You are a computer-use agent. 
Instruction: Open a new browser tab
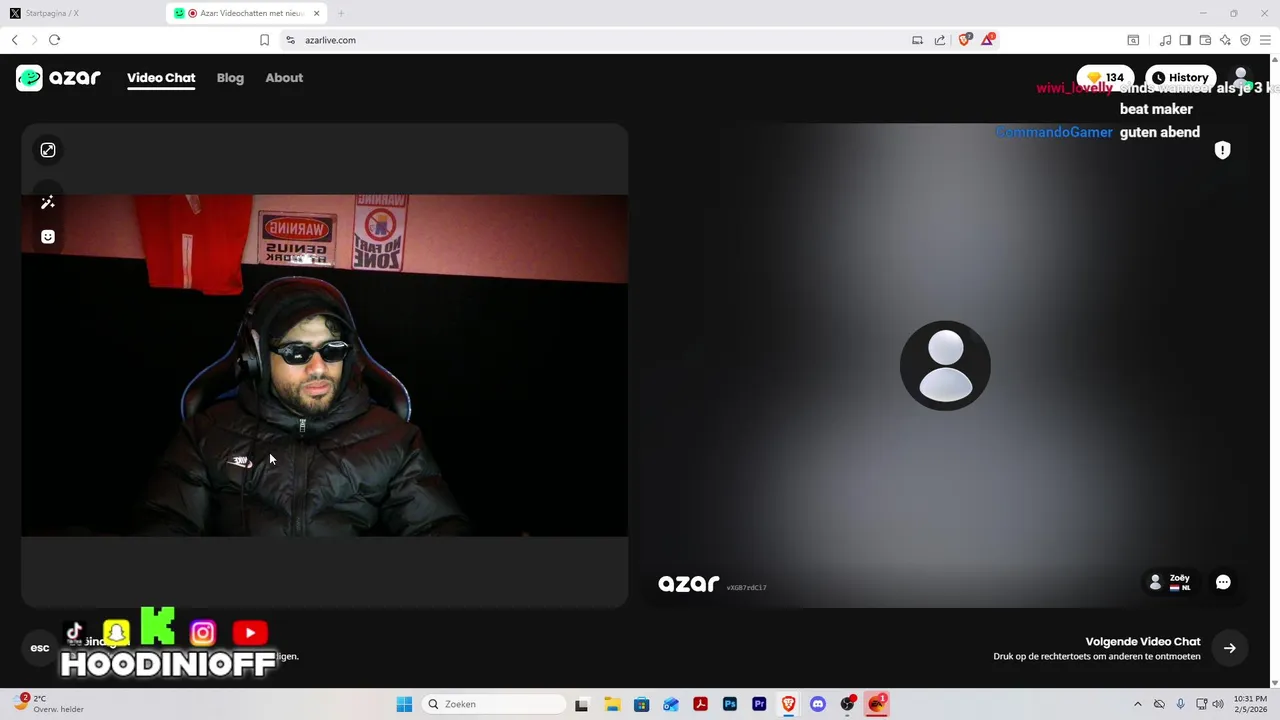pyautogui.click(x=341, y=13)
